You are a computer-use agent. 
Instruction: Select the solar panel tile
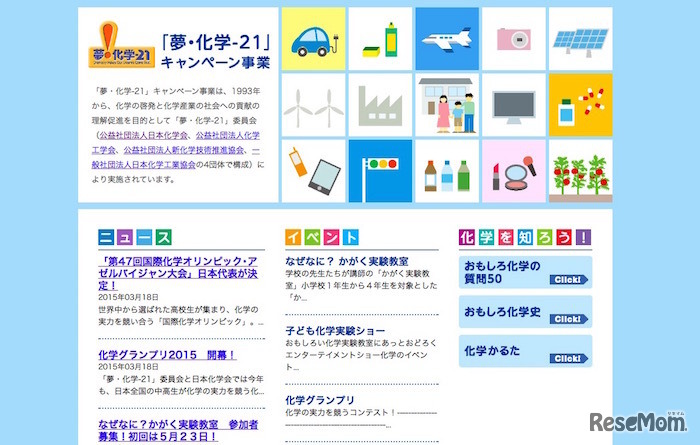click(x=580, y=39)
